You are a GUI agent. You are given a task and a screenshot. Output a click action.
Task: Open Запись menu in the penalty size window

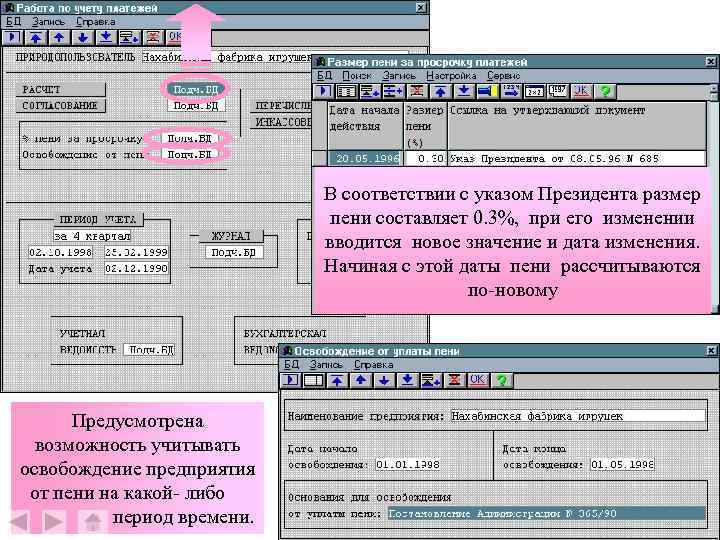pyautogui.click(x=399, y=75)
